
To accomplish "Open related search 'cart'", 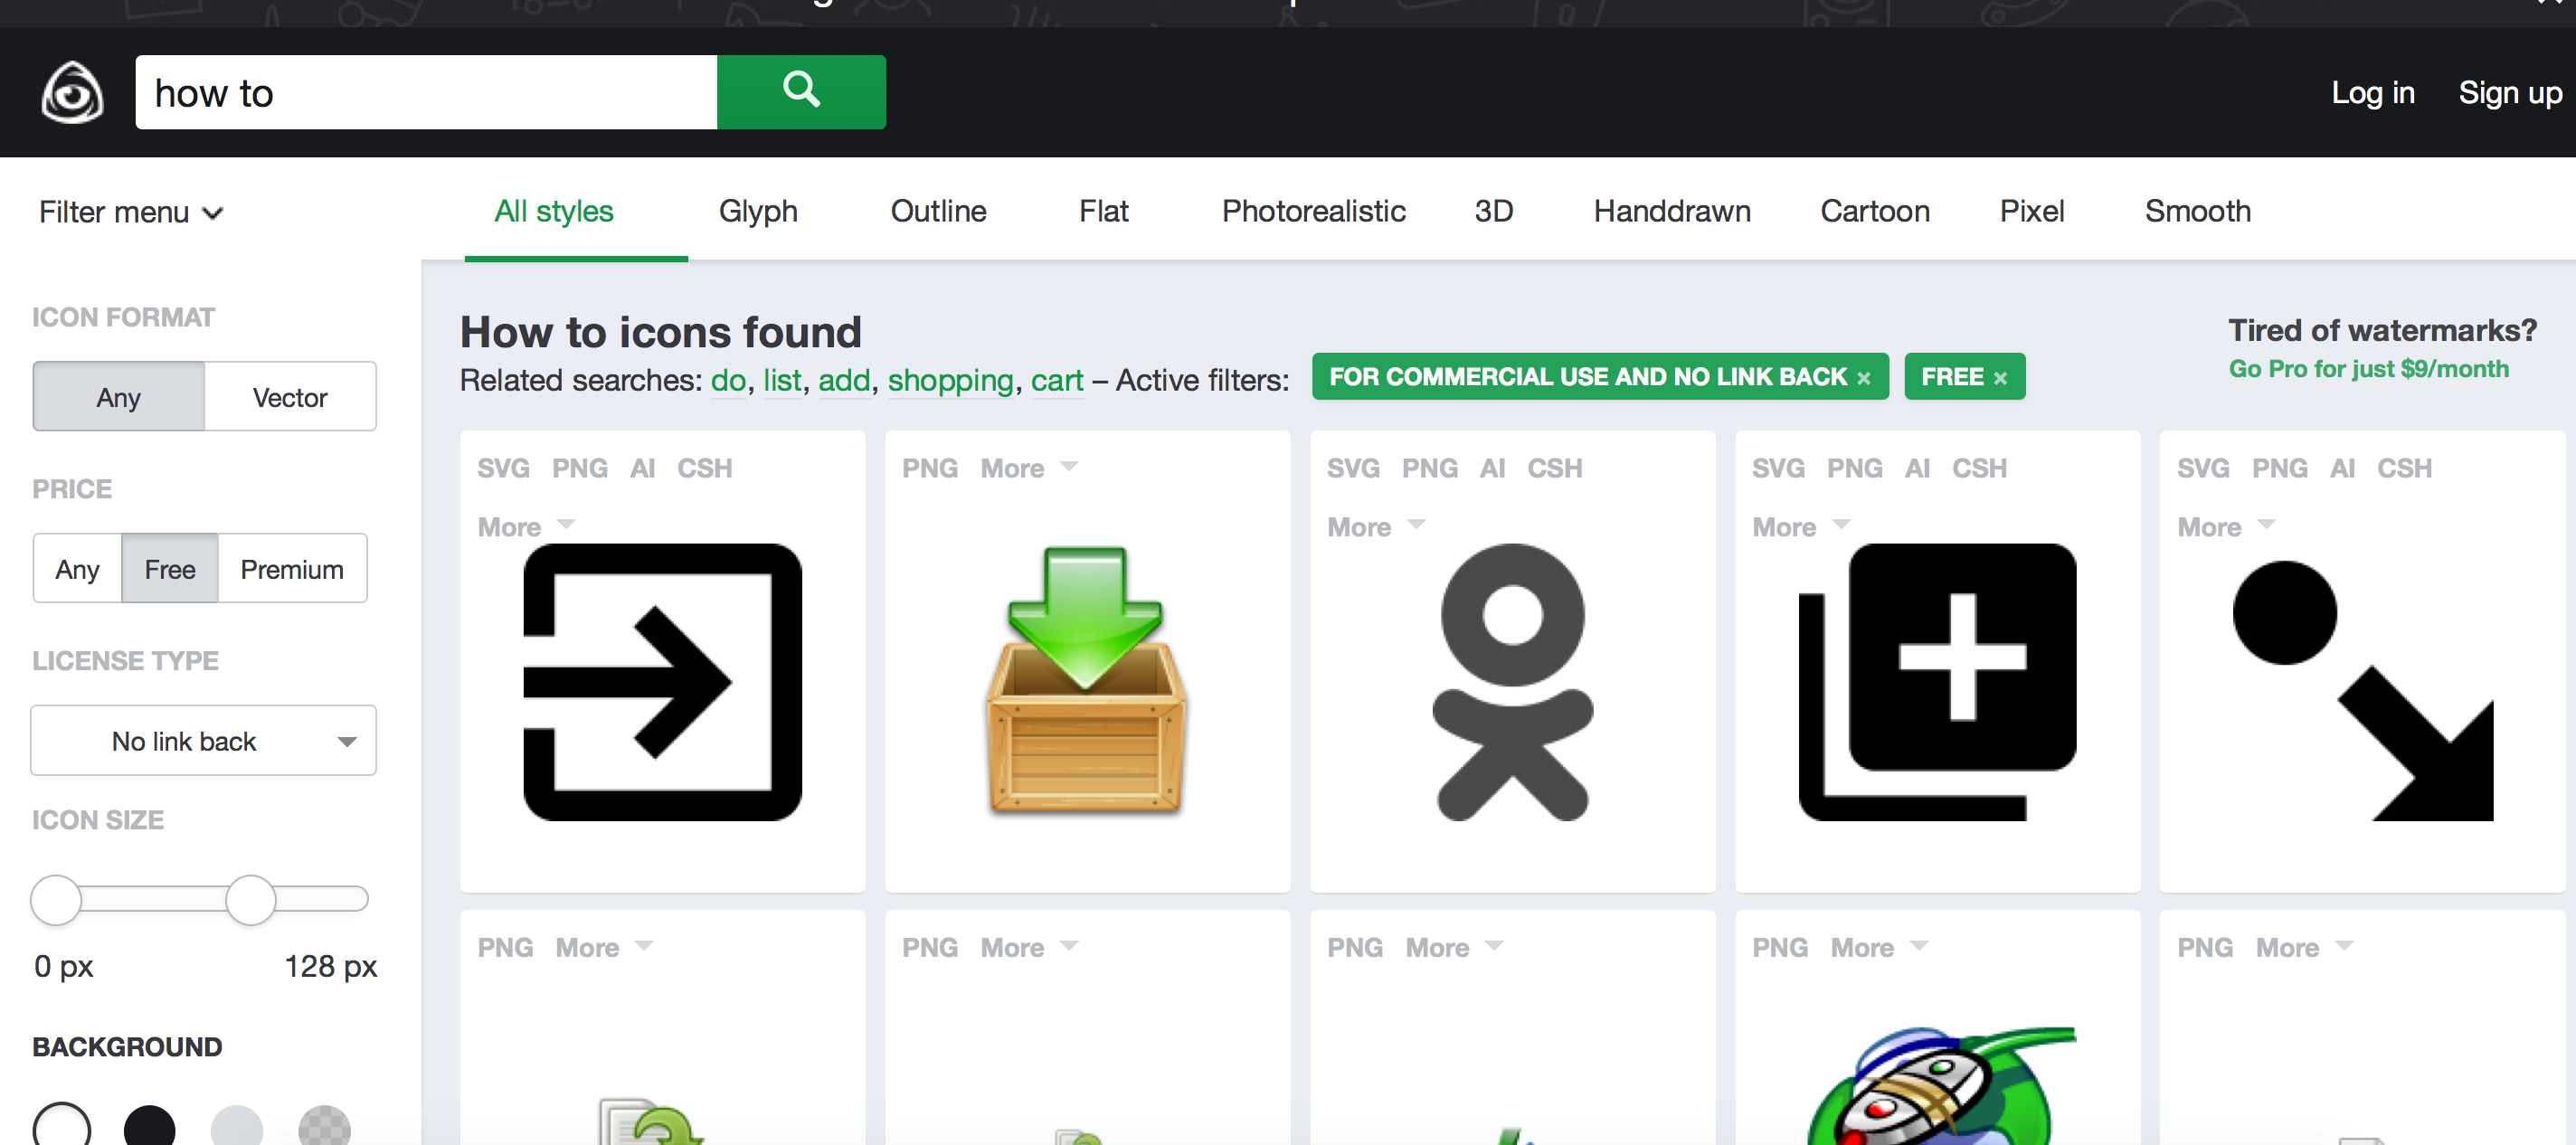I will 1057,380.
